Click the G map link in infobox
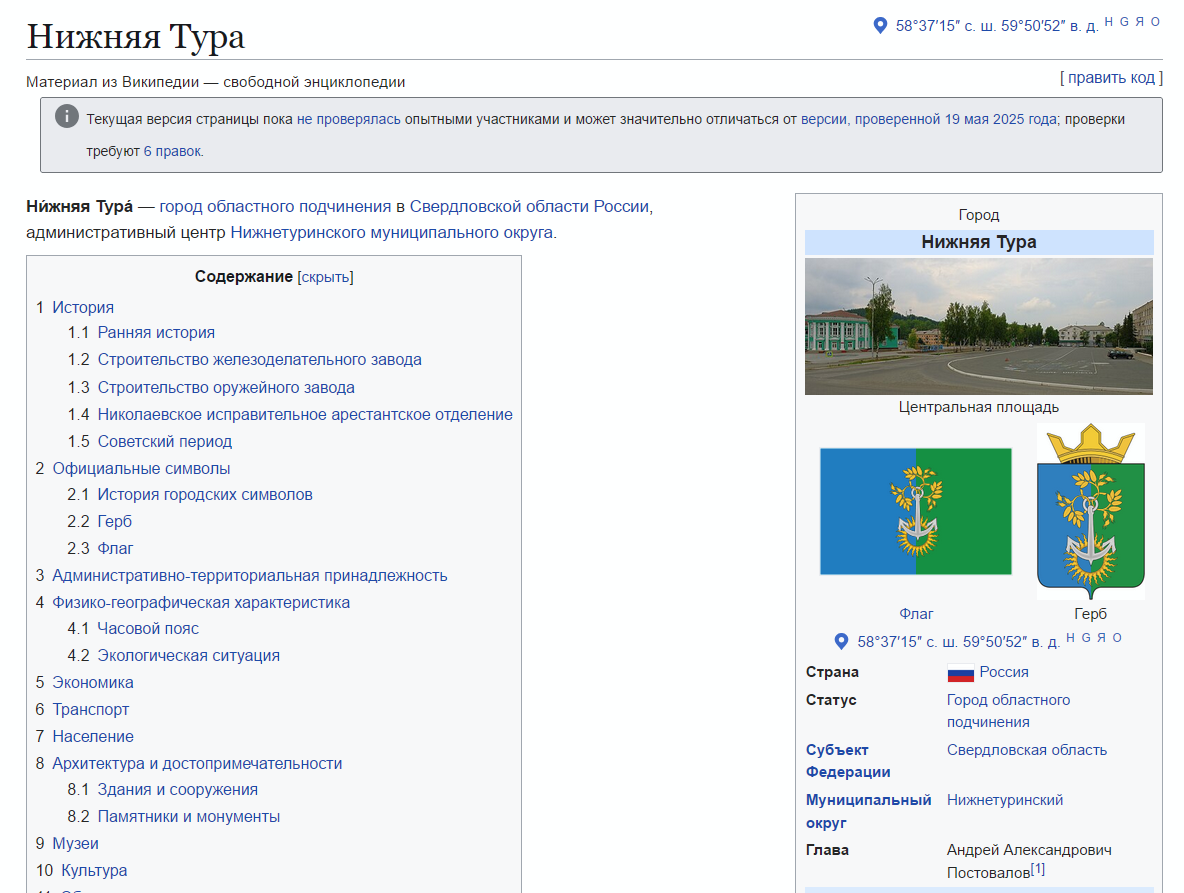The height and width of the screenshot is (893, 1184). (1086, 638)
